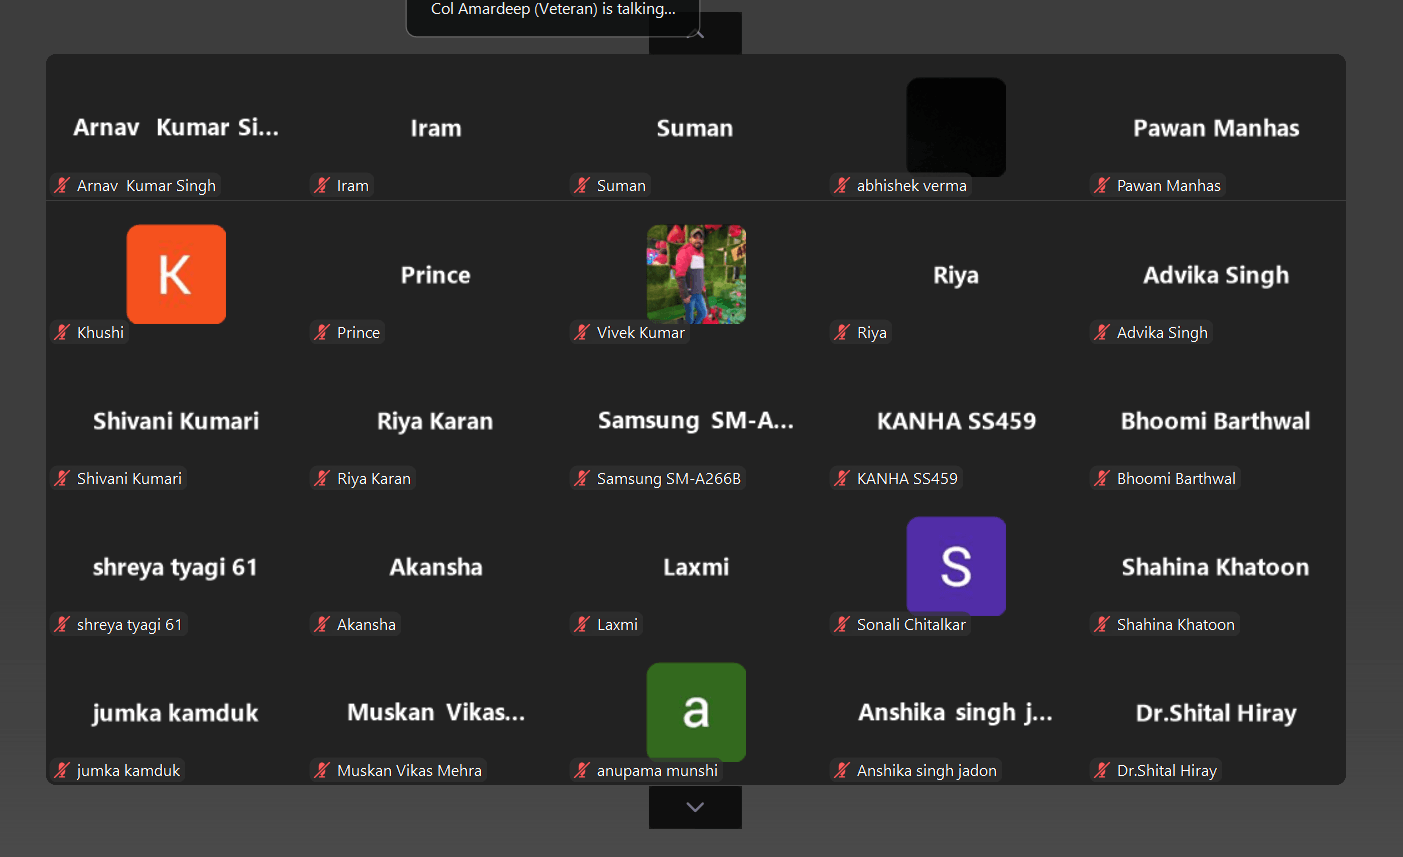Viewport: 1403px width, 857px height.
Task: Click the Bhoomi Barthwal name label
Action: pos(1176,478)
